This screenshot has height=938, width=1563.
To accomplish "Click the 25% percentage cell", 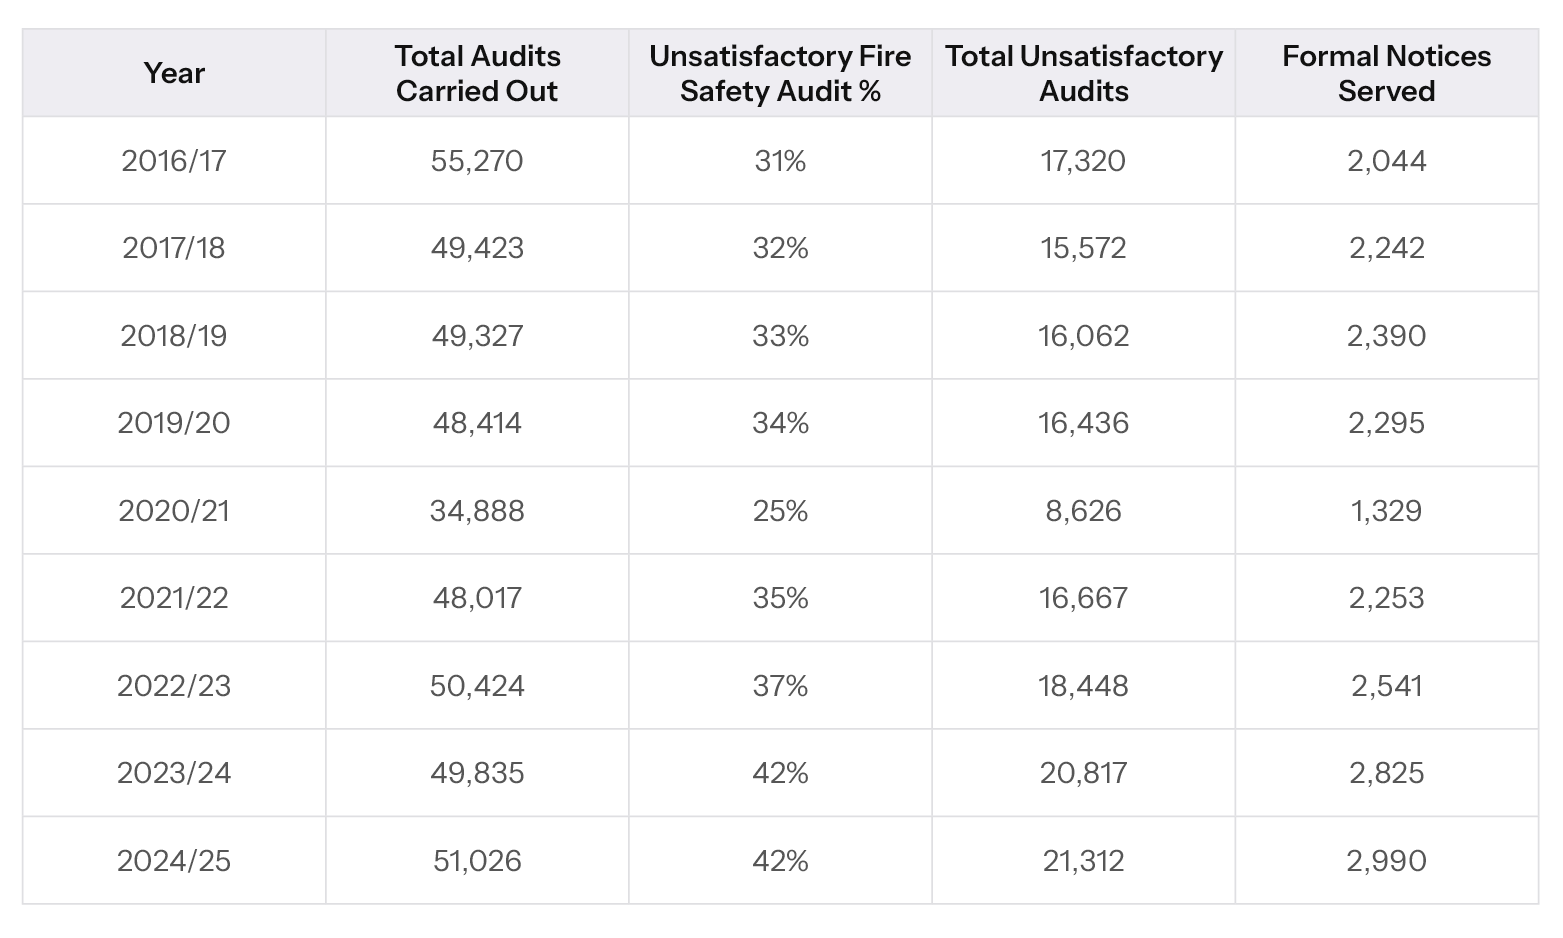I will [x=780, y=511].
